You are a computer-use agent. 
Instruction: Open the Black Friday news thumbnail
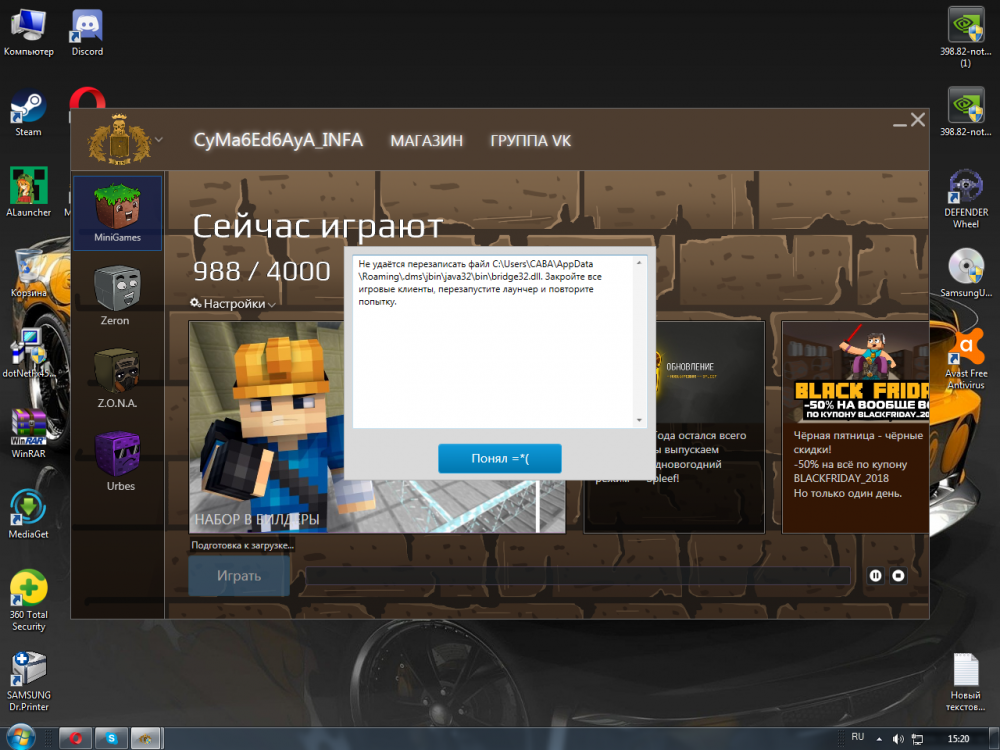855,371
